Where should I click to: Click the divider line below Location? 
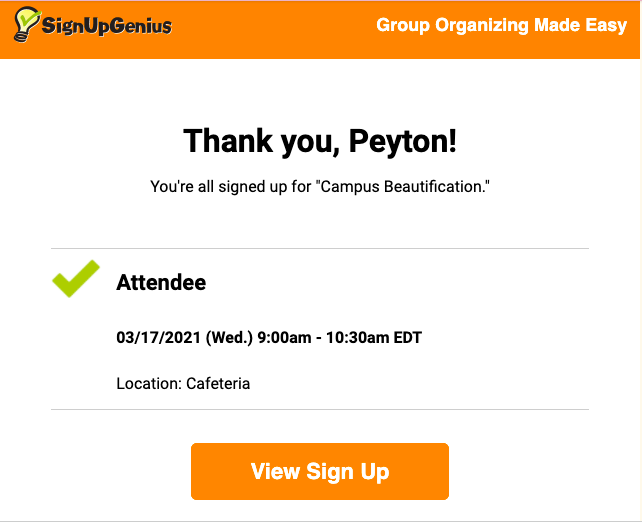320,409
